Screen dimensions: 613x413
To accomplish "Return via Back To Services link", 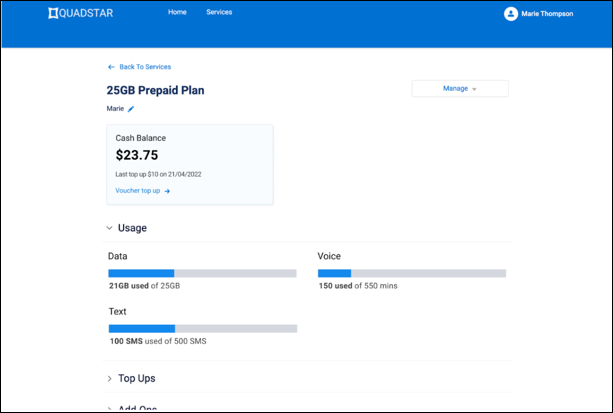I will pos(145,67).
